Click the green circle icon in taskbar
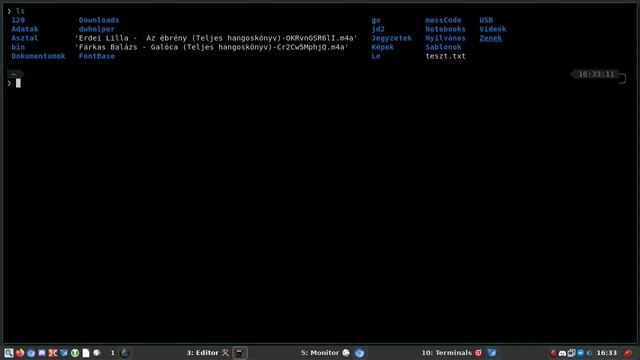Screen dimensions: 640x360 [75, 353]
